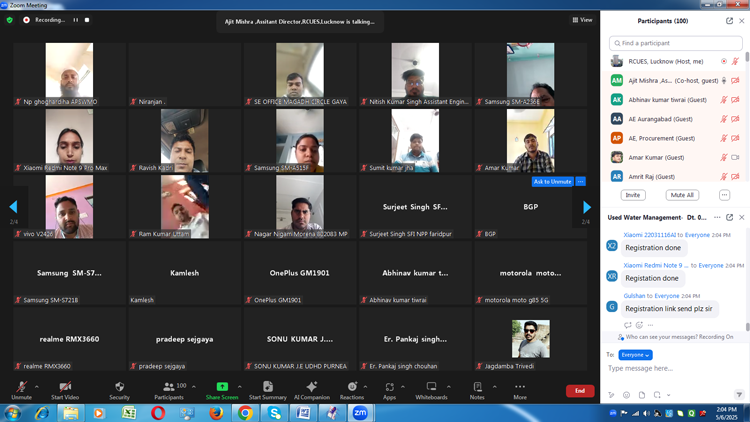Expand Participants options arrow
The width and height of the screenshot is (750, 422).
194,387
